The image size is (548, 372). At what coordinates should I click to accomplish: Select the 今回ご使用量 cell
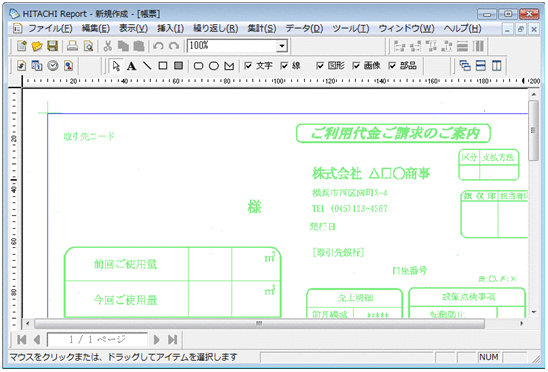[126, 300]
